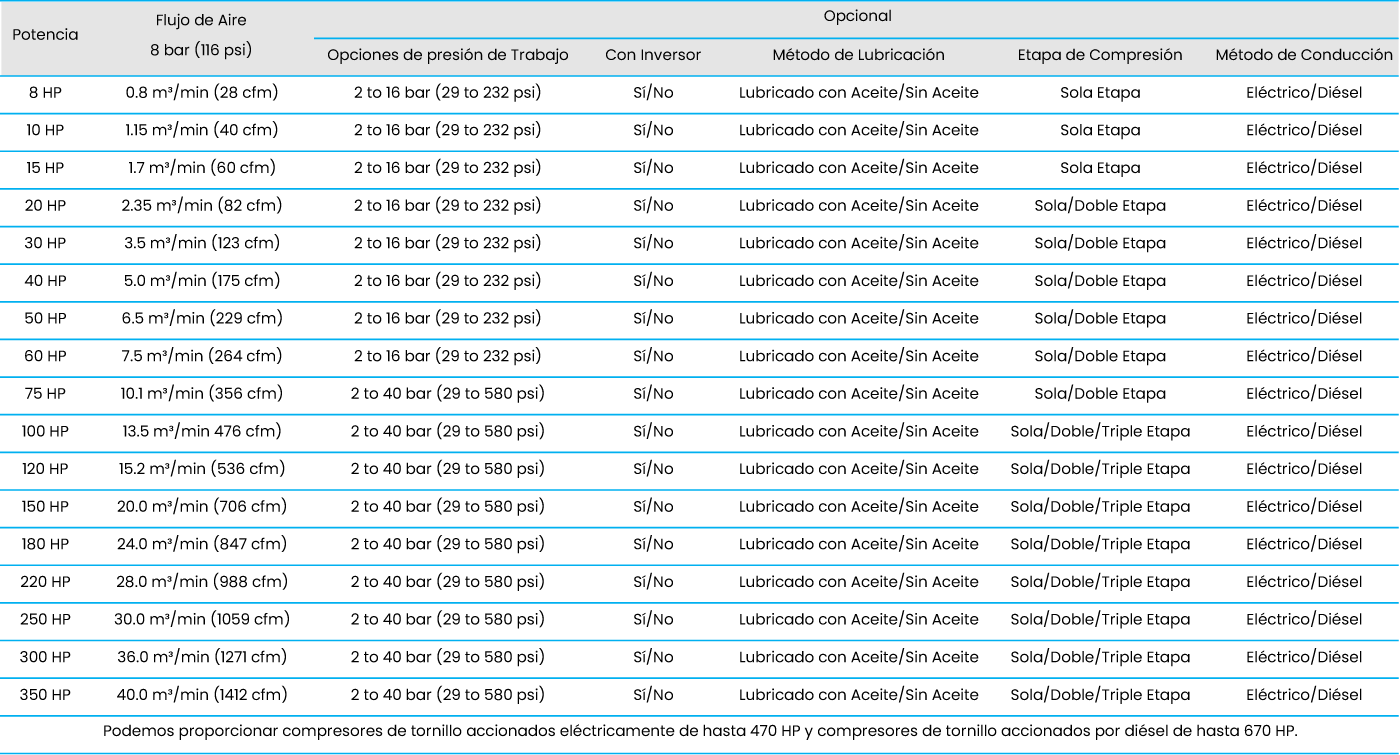Select the '350 HP' power cell
Screen dimensions: 1400x755
[x=45, y=695]
